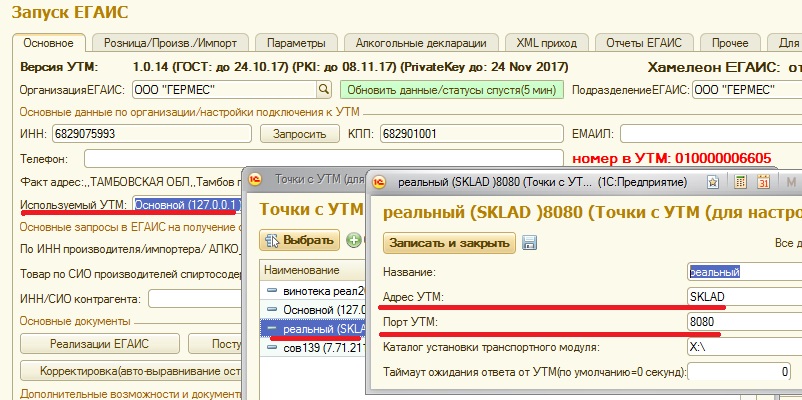Open the calendar icon in title bar

point(763,182)
